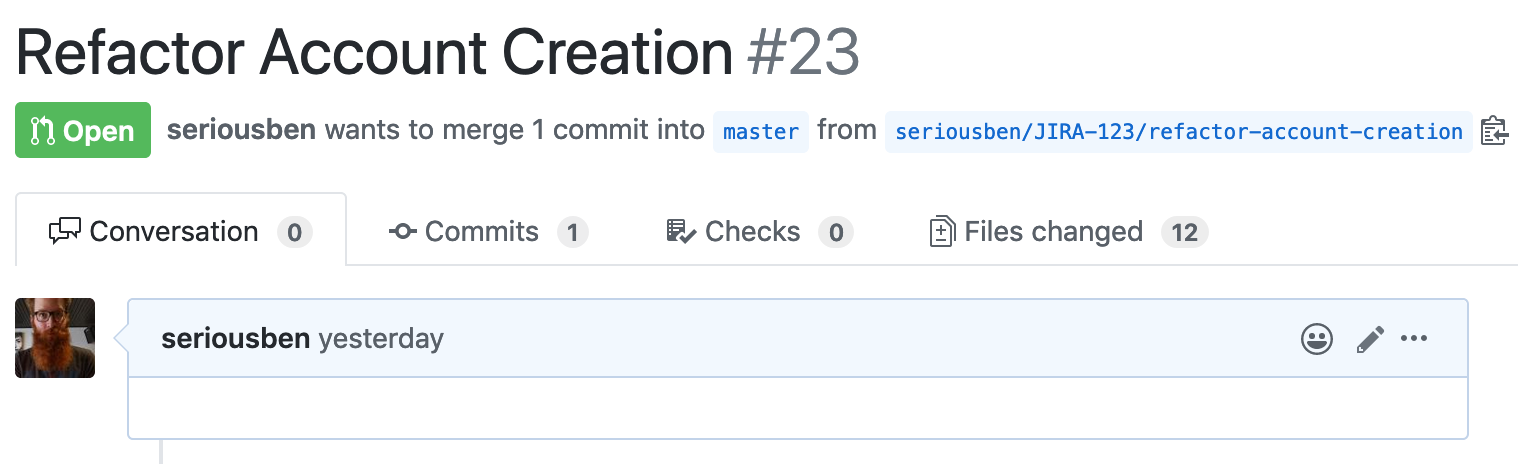Visit seriousben profile from merge description
The image size is (1518, 464).
(x=241, y=130)
